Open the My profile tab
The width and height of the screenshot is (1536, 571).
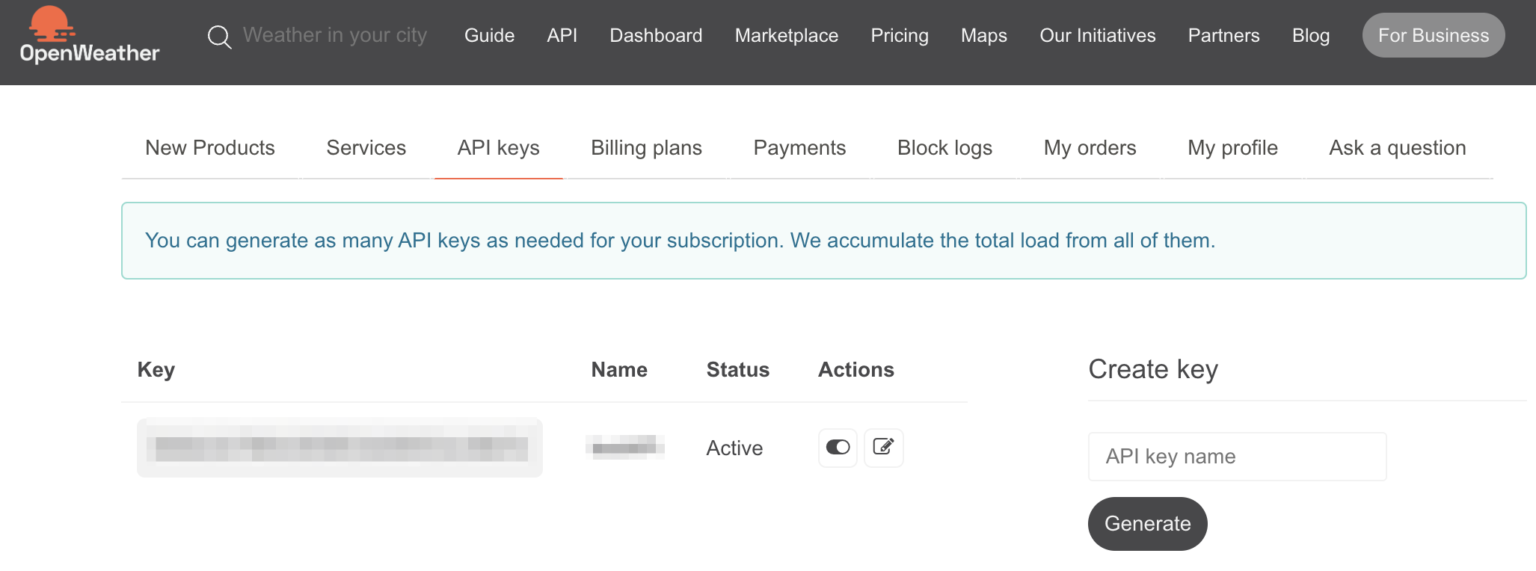coord(1232,148)
